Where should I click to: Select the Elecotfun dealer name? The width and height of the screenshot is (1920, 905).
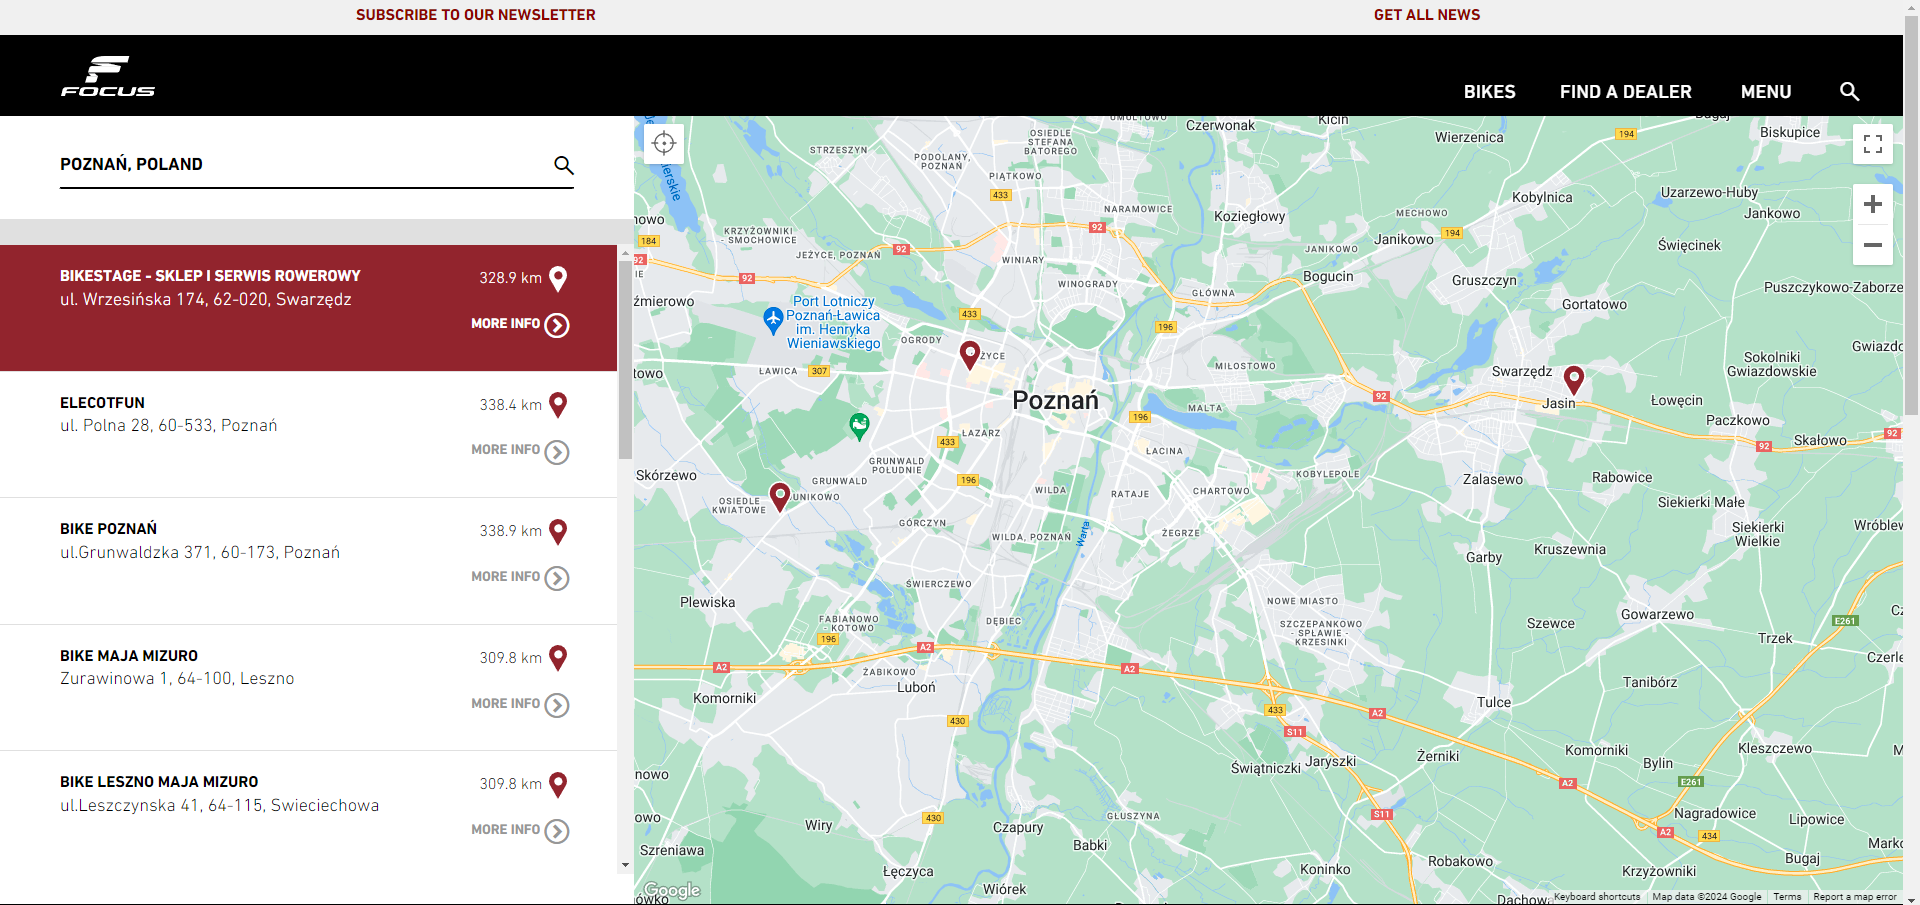[x=102, y=403]
